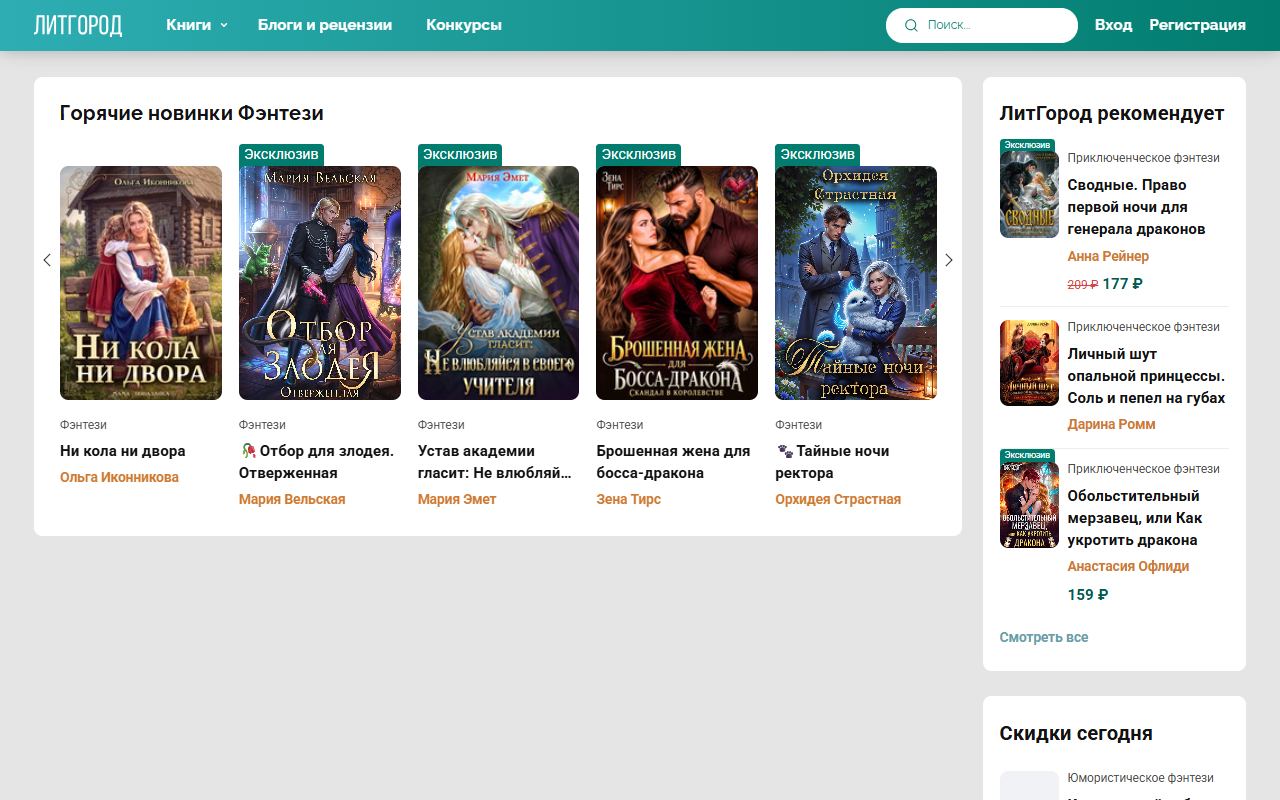Open Брошенная жена для босса-дракона cover
This screenshot has height=800, width=1280.
tap(677, 283)
